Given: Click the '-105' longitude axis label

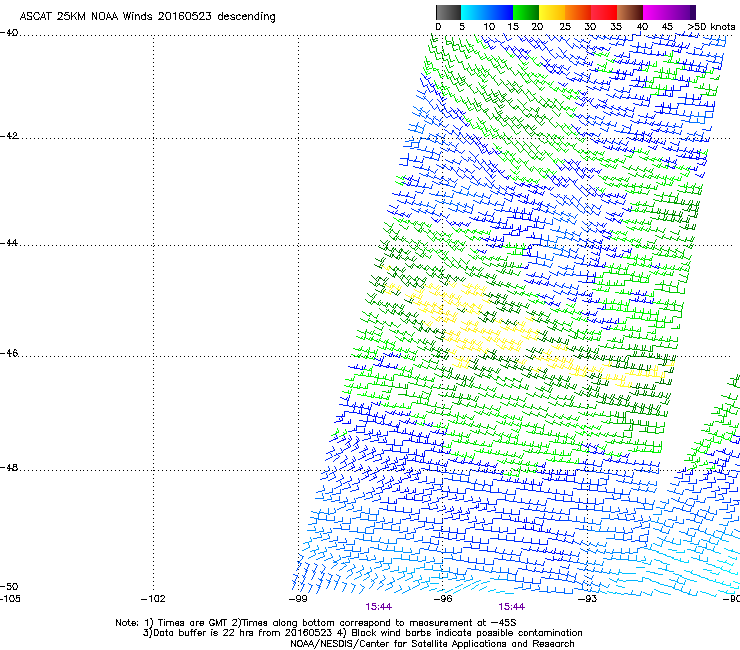Looking at the screenshot, I should [10, 599].
